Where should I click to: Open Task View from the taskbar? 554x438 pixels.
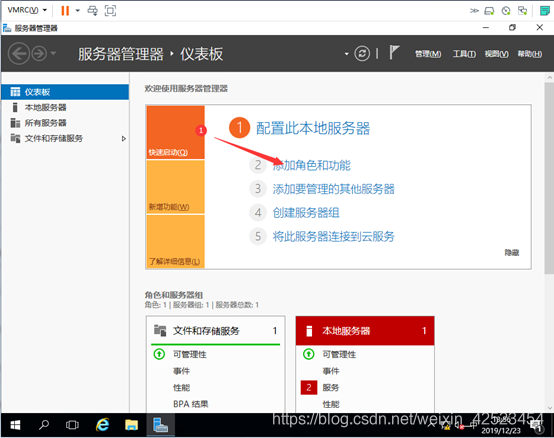coord(72,425)
